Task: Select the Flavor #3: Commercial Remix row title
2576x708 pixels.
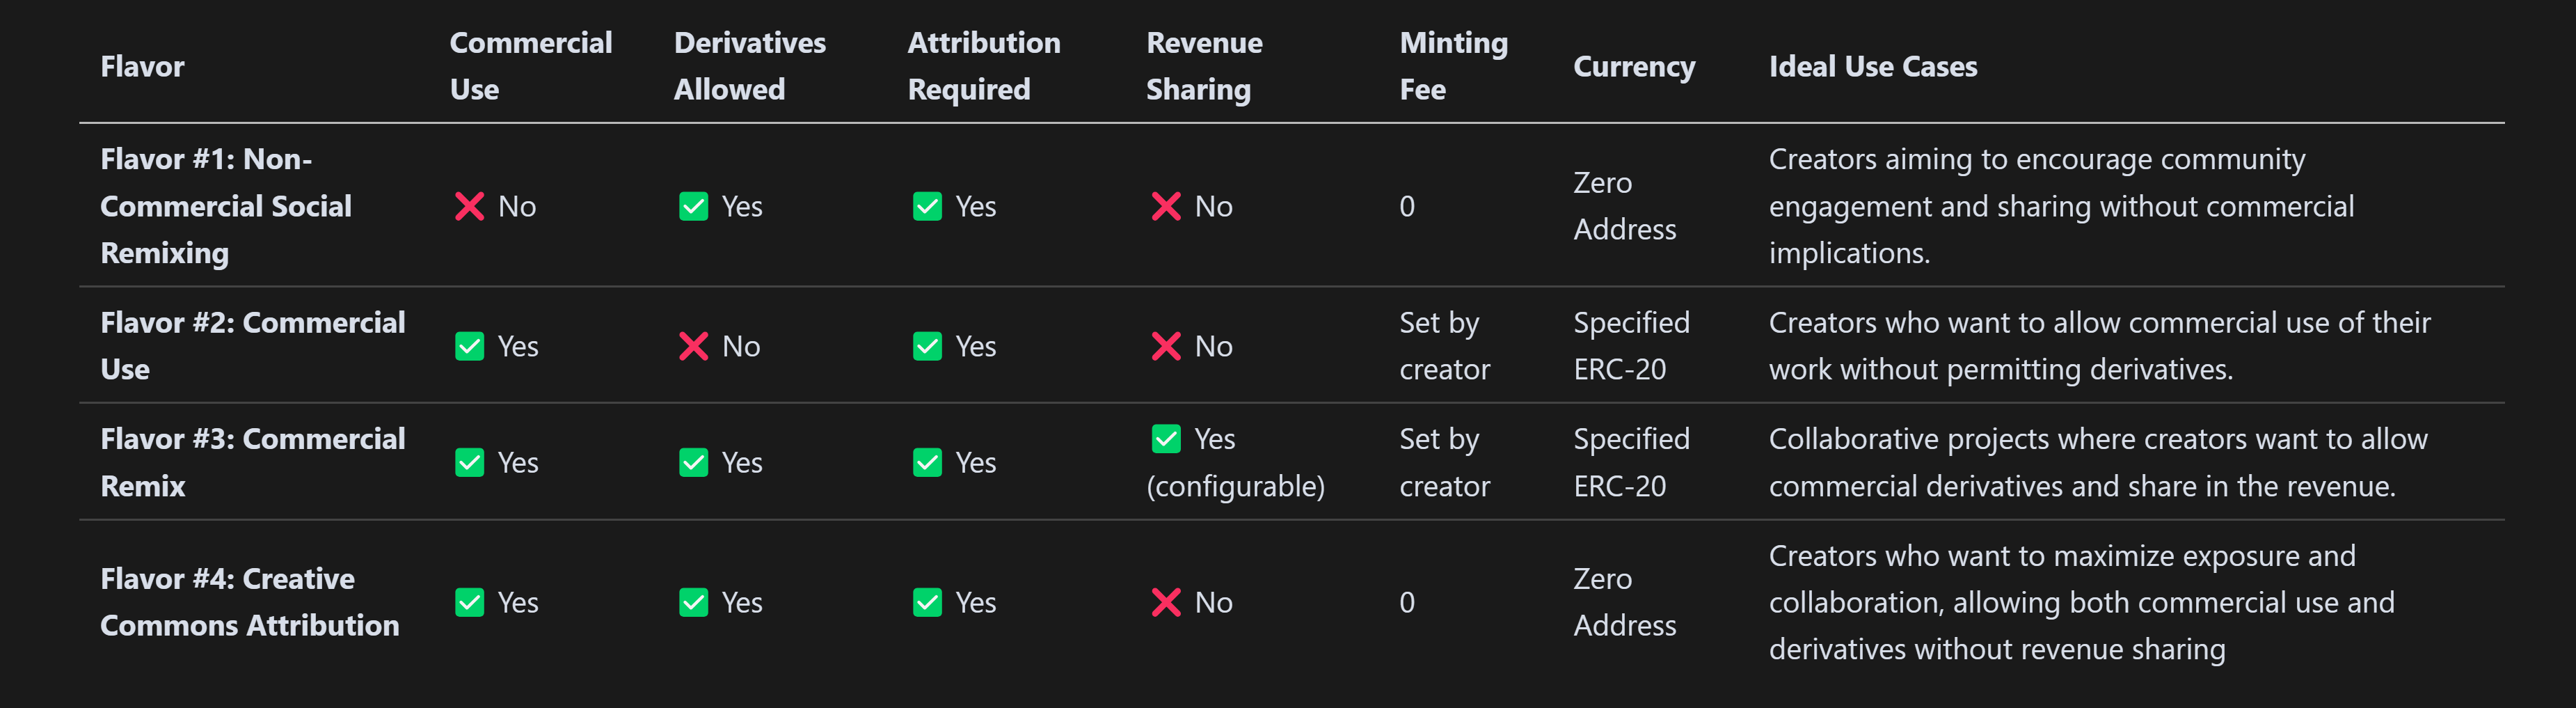Action: (253, 462)
